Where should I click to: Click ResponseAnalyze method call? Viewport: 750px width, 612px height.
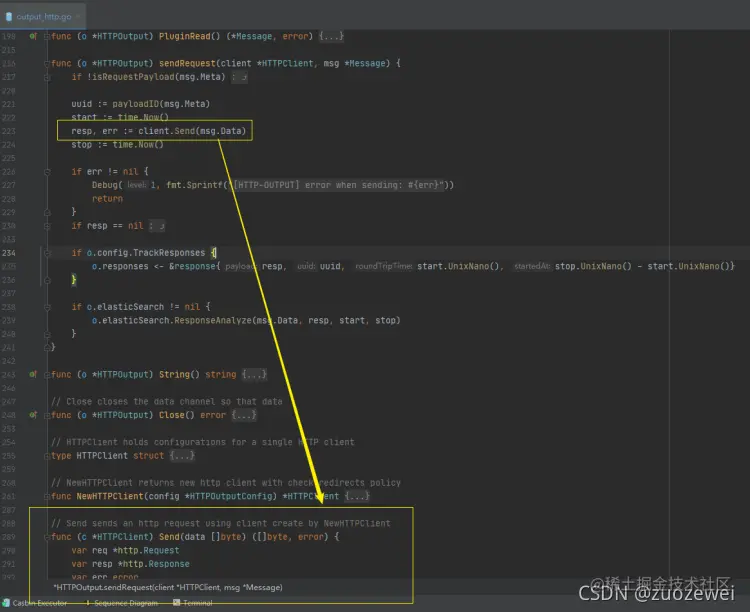click(213, 321)
